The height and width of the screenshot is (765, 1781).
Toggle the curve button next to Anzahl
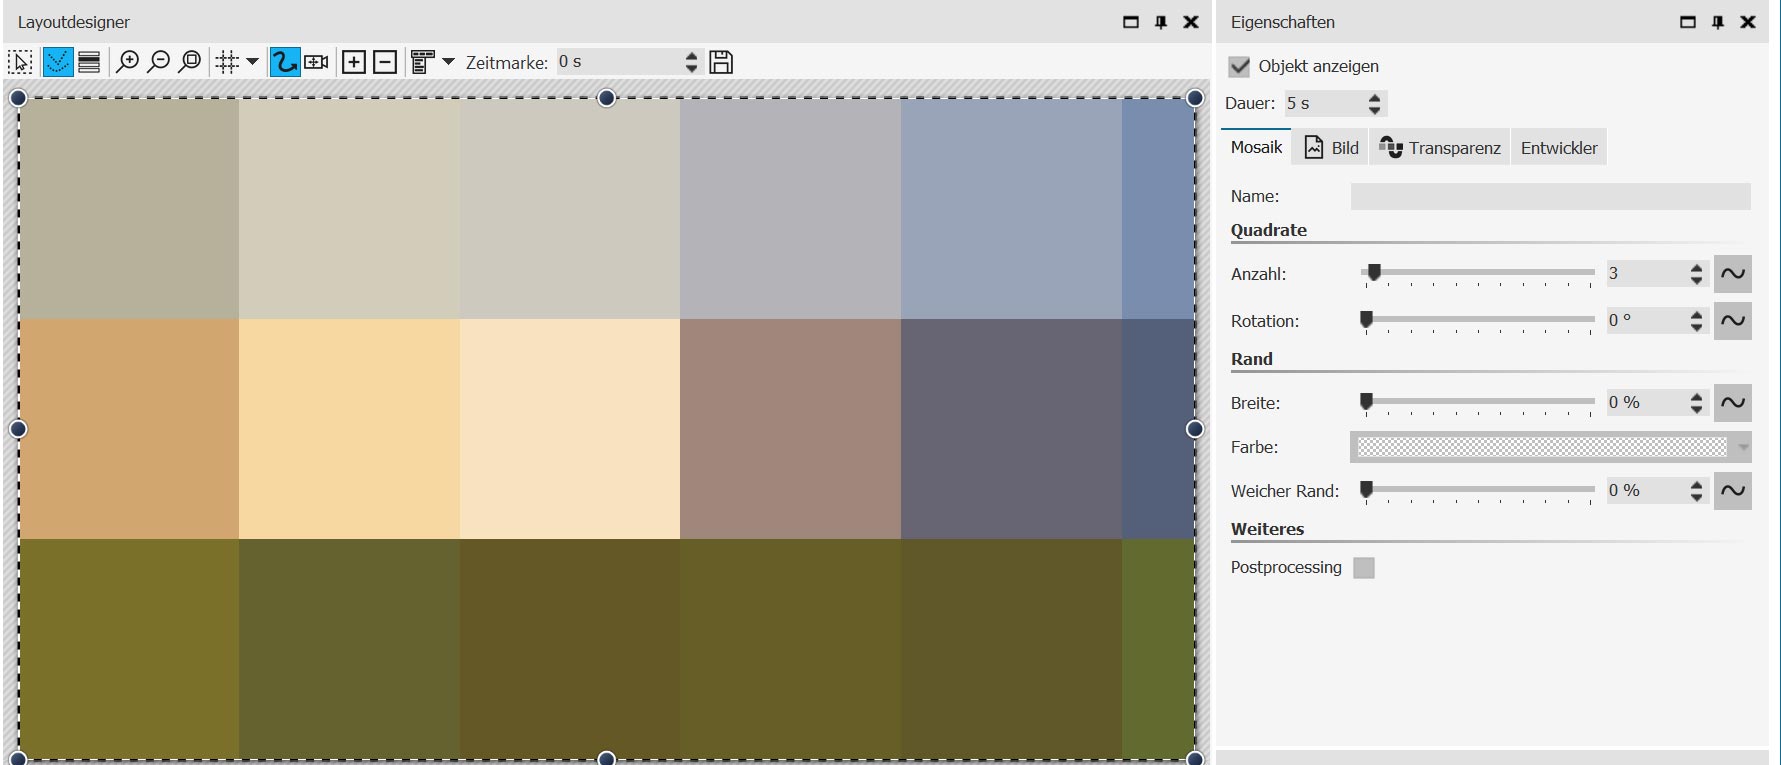pyautogui.click(x=1732, y=274)
